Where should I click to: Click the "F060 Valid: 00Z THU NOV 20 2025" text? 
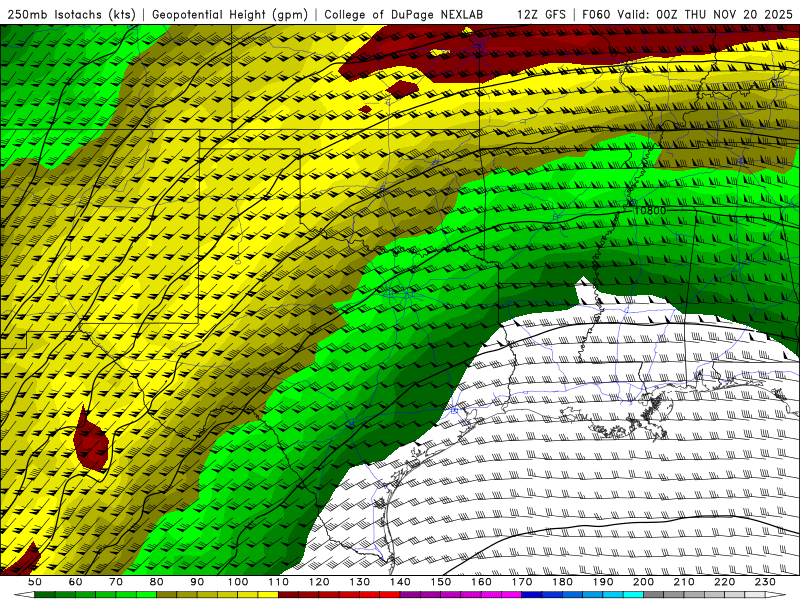click(x=687, y=14)
